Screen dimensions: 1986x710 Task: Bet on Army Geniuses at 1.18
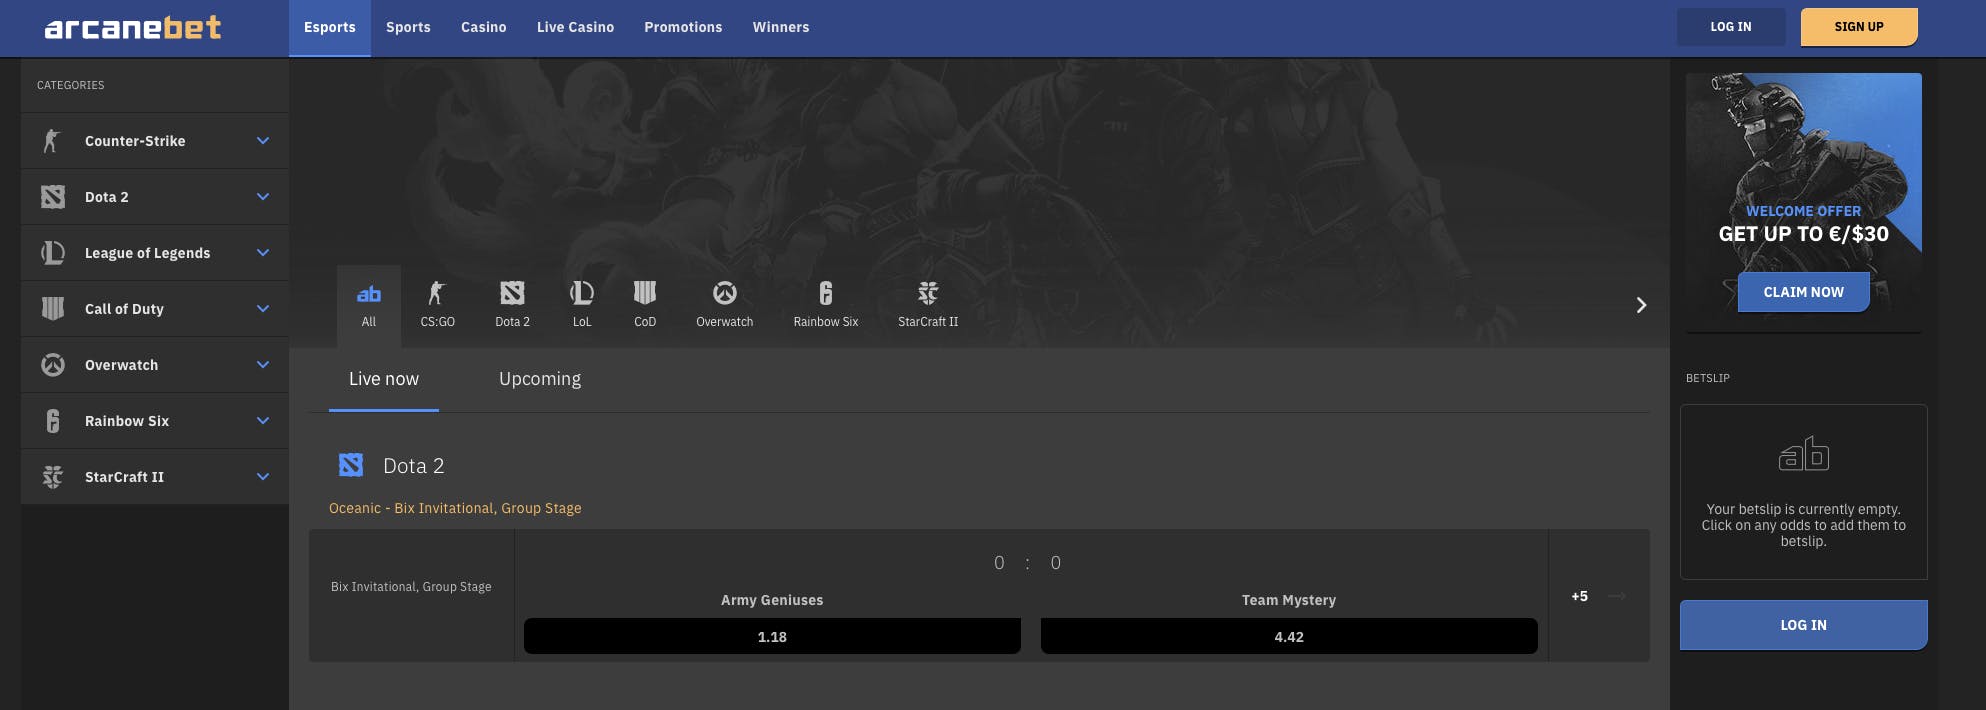click(x=772, y=636)
